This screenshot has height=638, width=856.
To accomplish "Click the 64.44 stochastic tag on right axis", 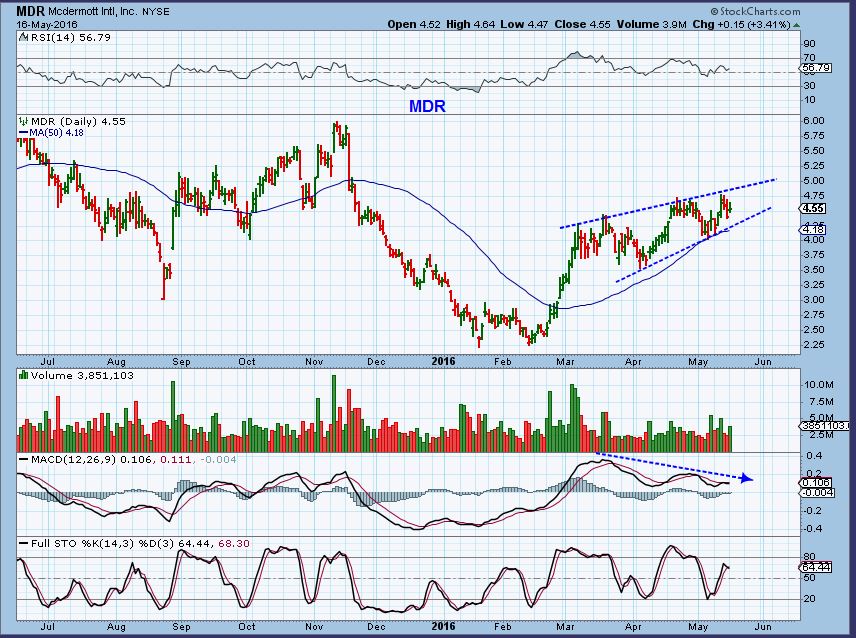I will [816, 568].
